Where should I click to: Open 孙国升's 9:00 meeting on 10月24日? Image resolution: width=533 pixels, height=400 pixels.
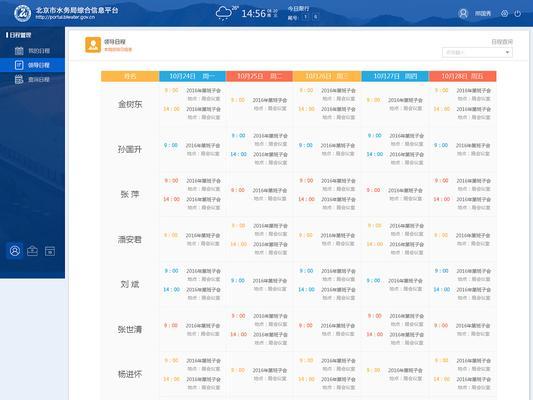click(x=192, y=149)
